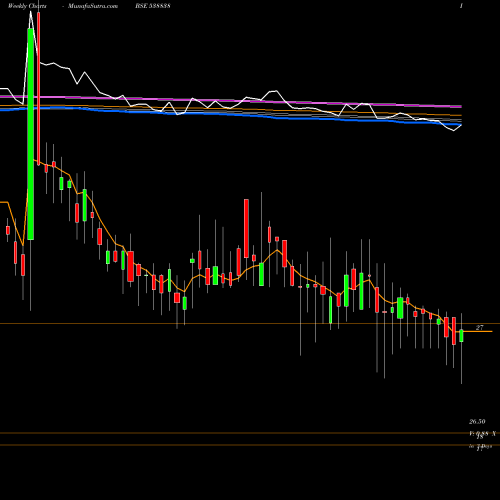Click the last green candle at the chart's right end
Image resolution: width=500 pixels, height=500 pixels.
461,336
